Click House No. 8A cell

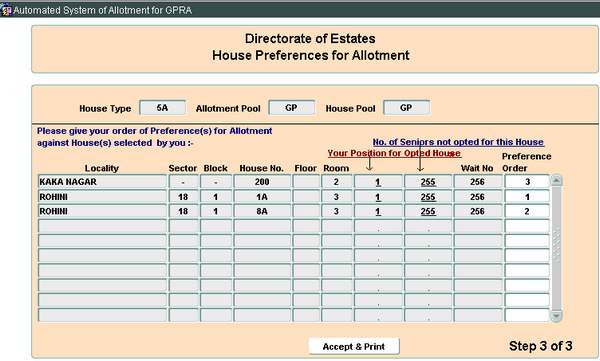click(262, 211)
